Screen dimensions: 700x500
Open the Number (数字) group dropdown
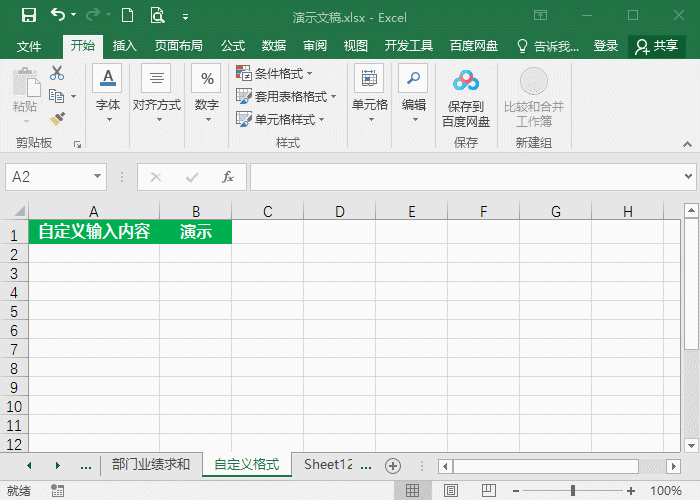pyautogui.click(x=207, y=95)
